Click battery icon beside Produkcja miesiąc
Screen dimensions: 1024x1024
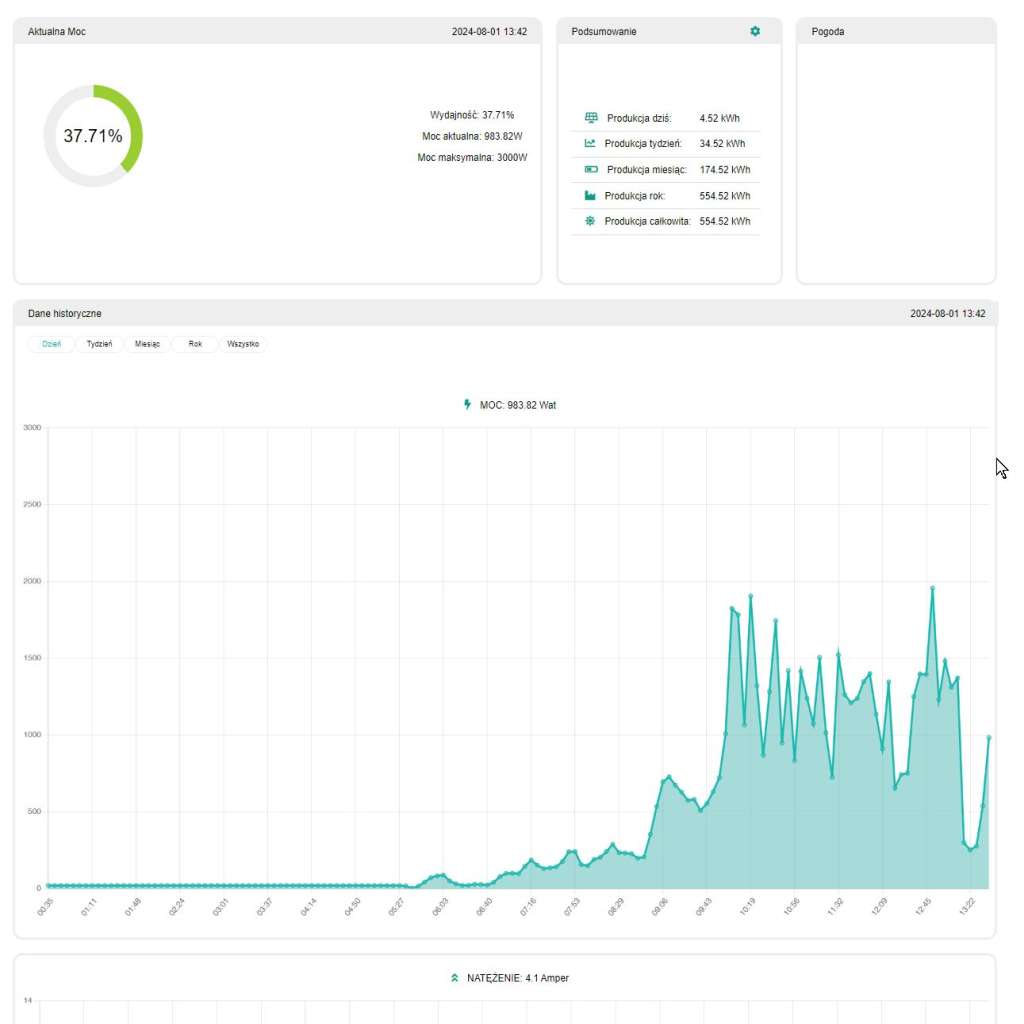[590, 170]
